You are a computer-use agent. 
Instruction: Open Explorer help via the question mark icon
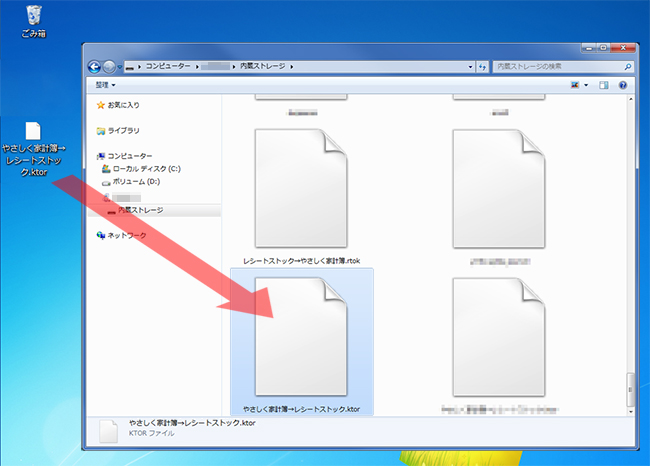click(623, 85)
